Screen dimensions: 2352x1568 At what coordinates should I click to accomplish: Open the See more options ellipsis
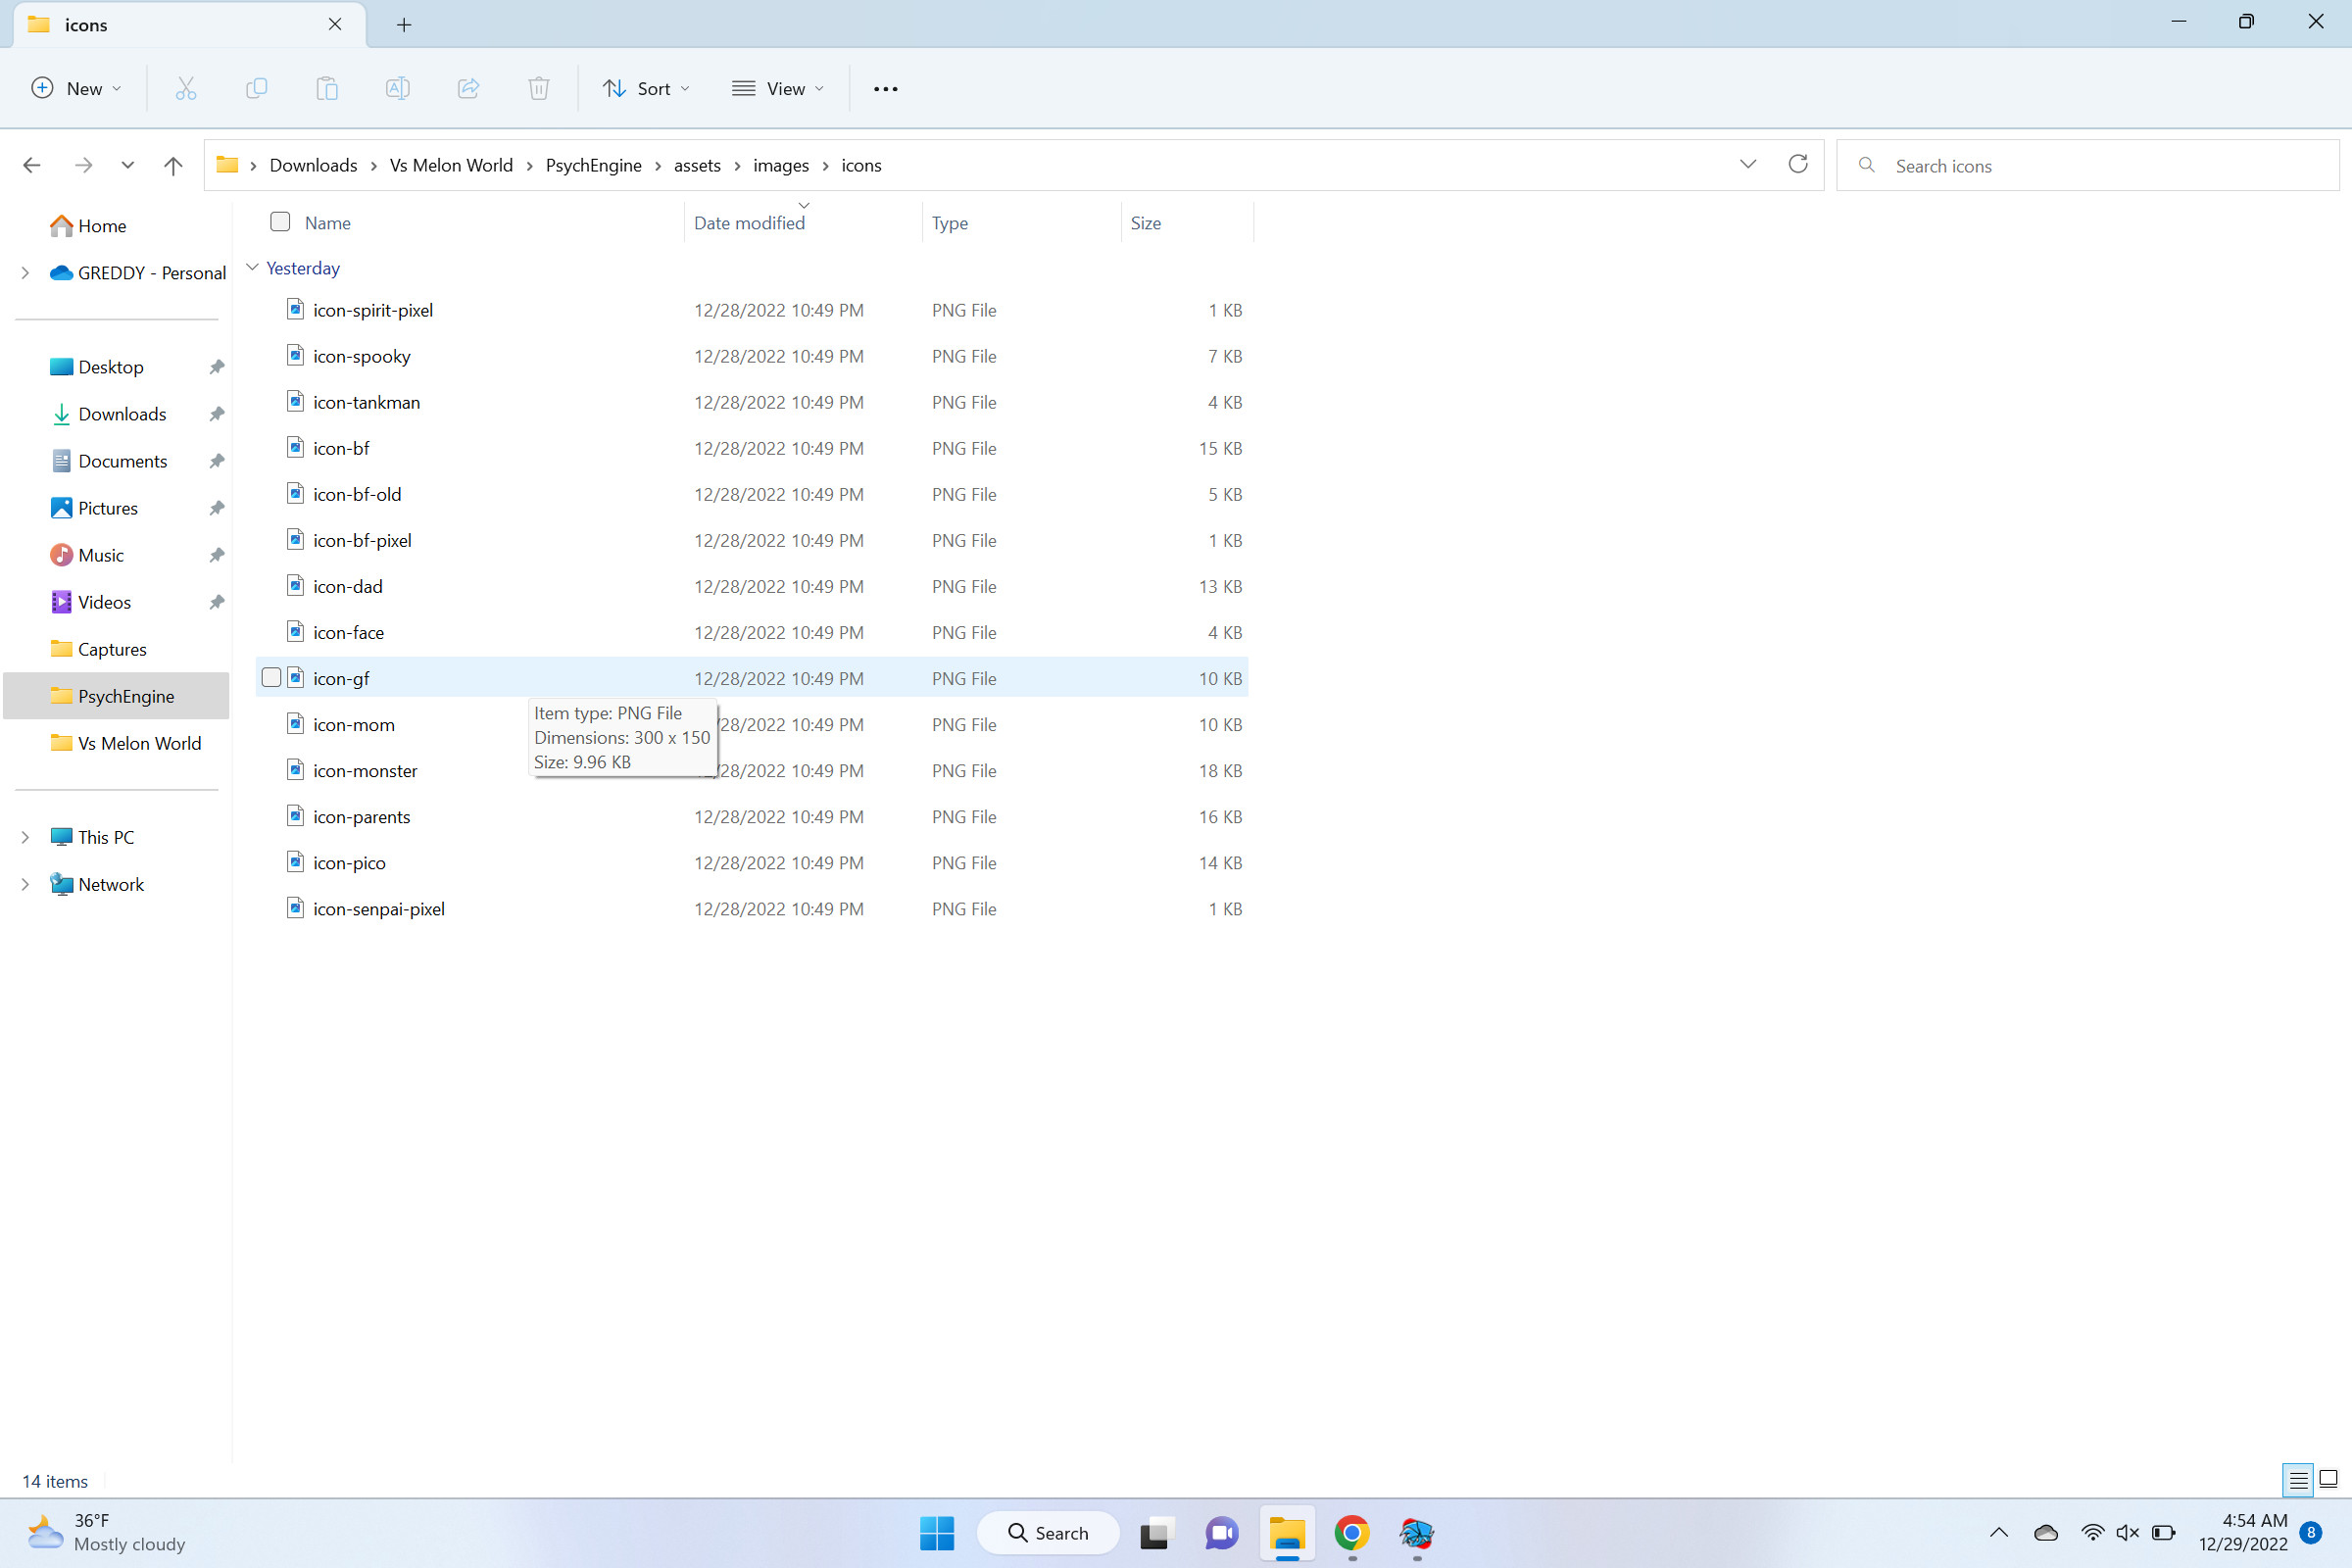coord(885,89)
